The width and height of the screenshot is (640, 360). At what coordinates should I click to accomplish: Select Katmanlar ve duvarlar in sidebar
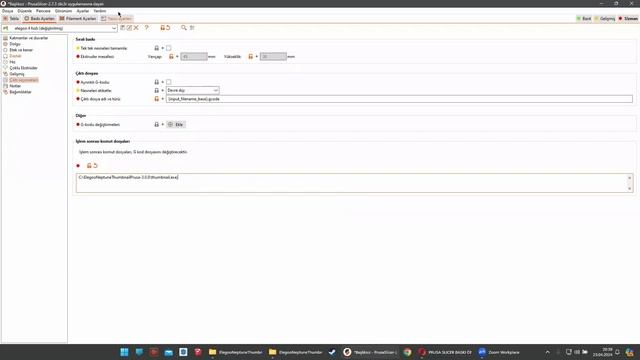(x=29, y=38)
